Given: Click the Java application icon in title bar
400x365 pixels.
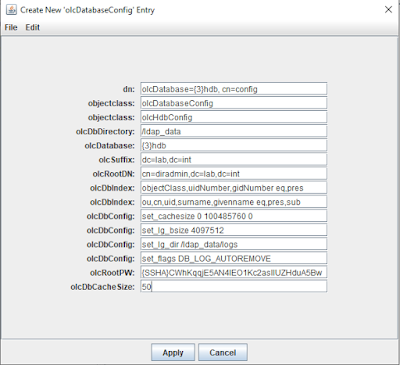Looking at the screenshot, I should pyautogui.click(x=11, y=10).
